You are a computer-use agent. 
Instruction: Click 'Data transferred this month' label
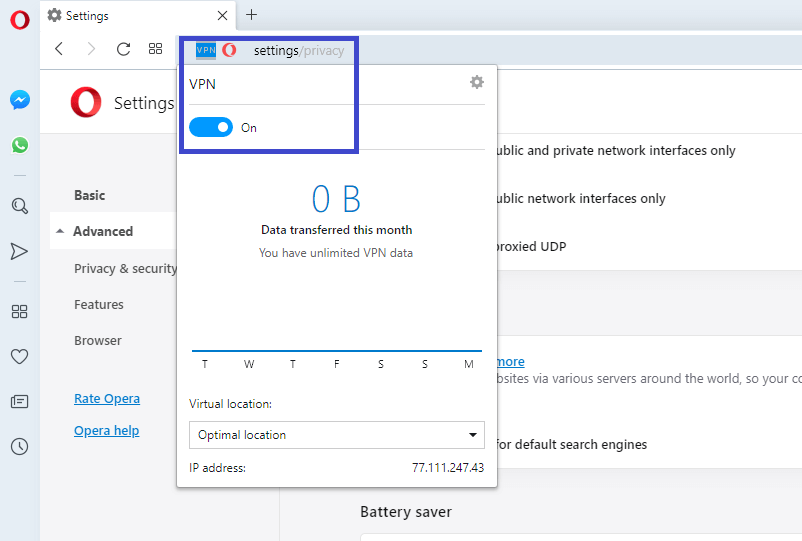click(337, 230)
